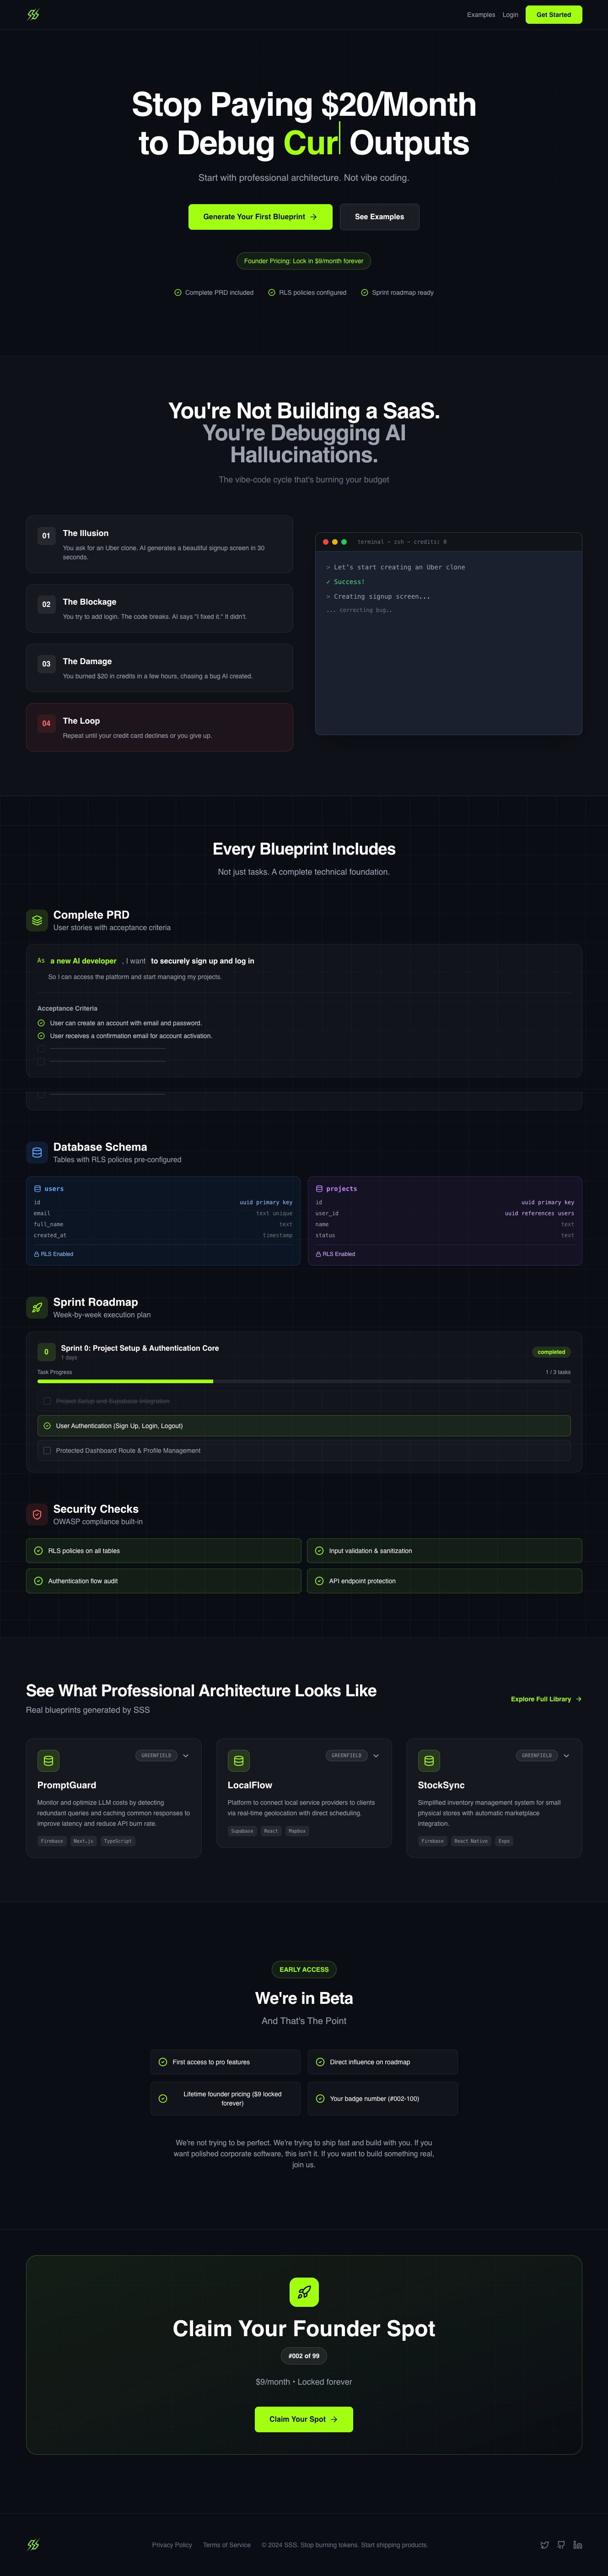Open the GitHub icon in the footer
The image size is (608, 2576).
pos(561,2545)
